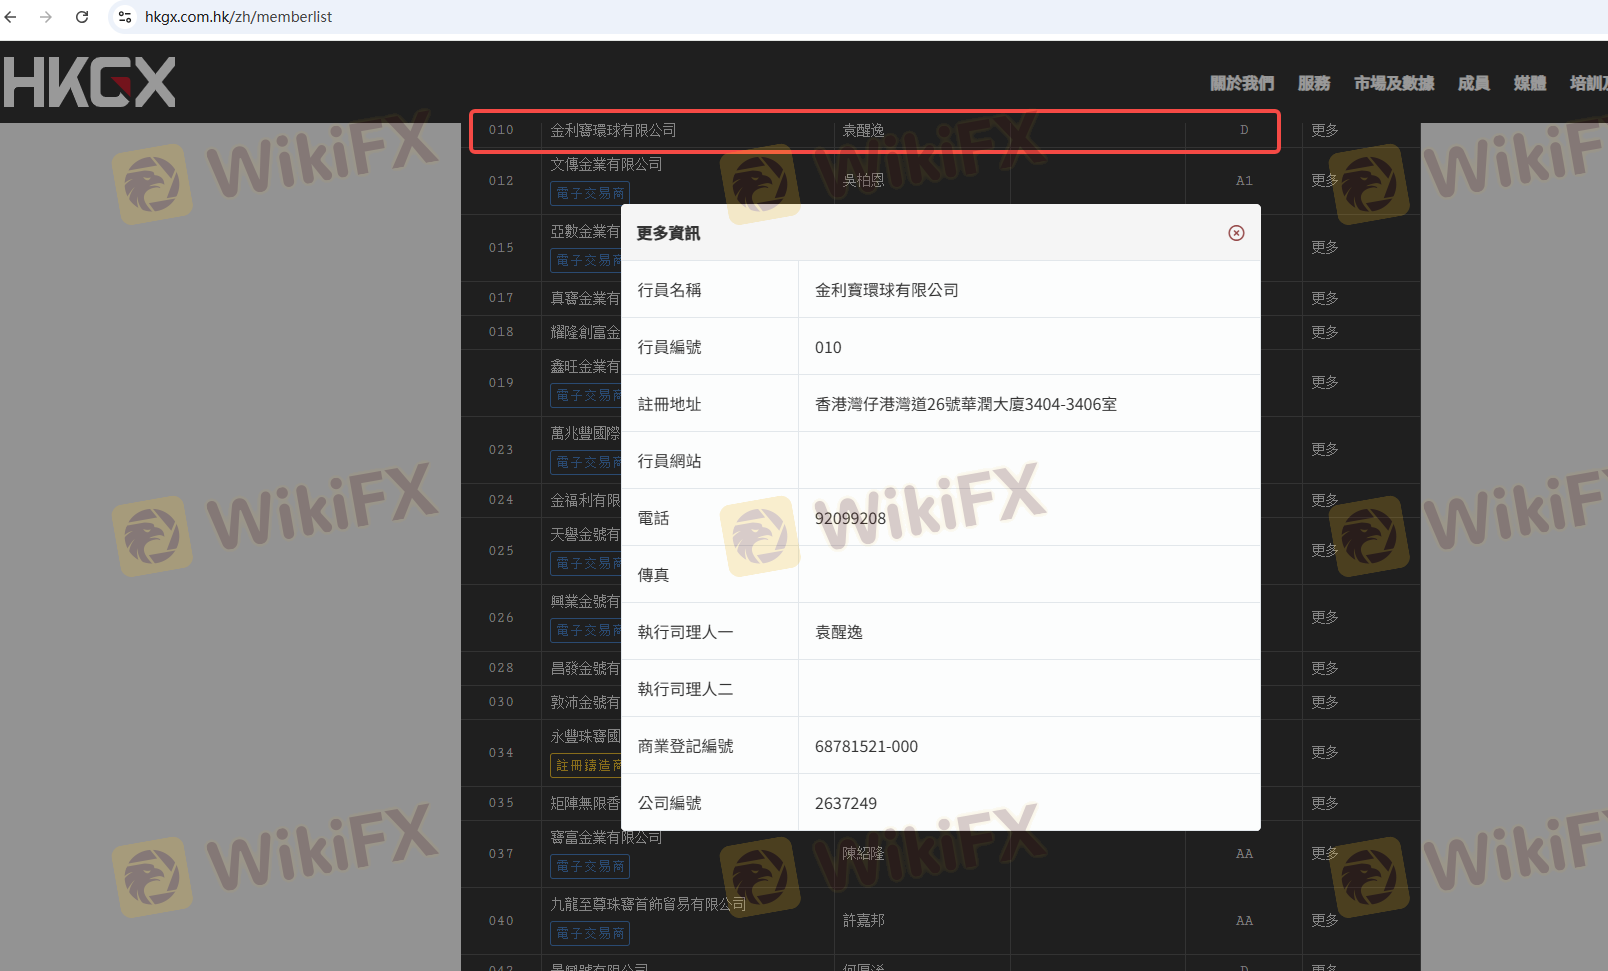Open the 服務 menu
Screen dimensions: 1608x971
(x=1313, y=84)
